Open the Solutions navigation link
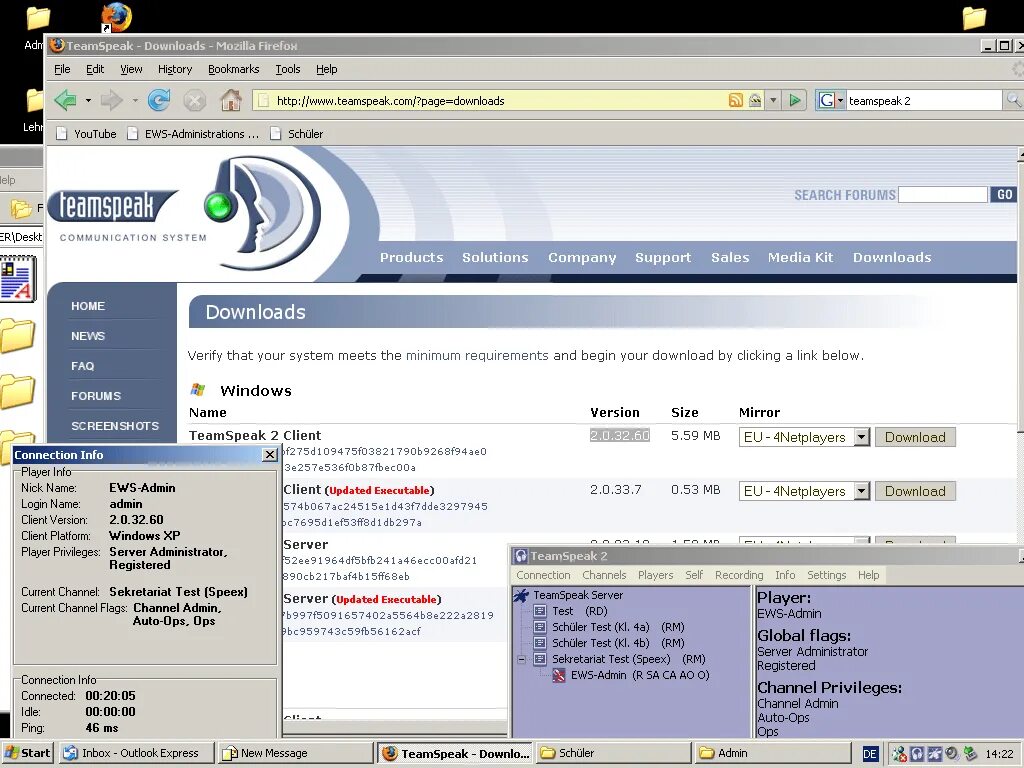 tap(495, 257)
